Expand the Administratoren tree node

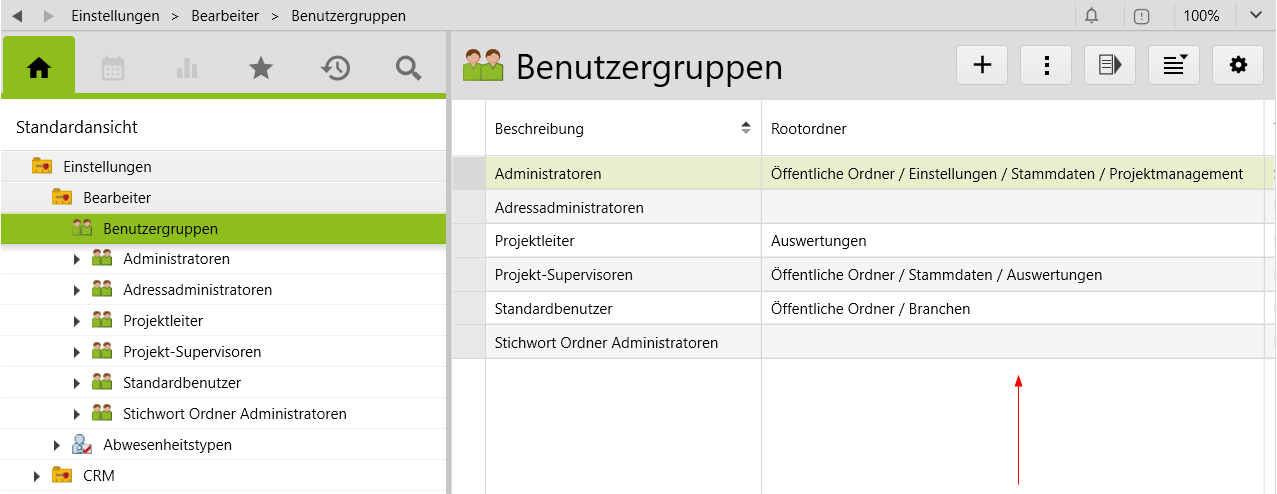point(77,260)
